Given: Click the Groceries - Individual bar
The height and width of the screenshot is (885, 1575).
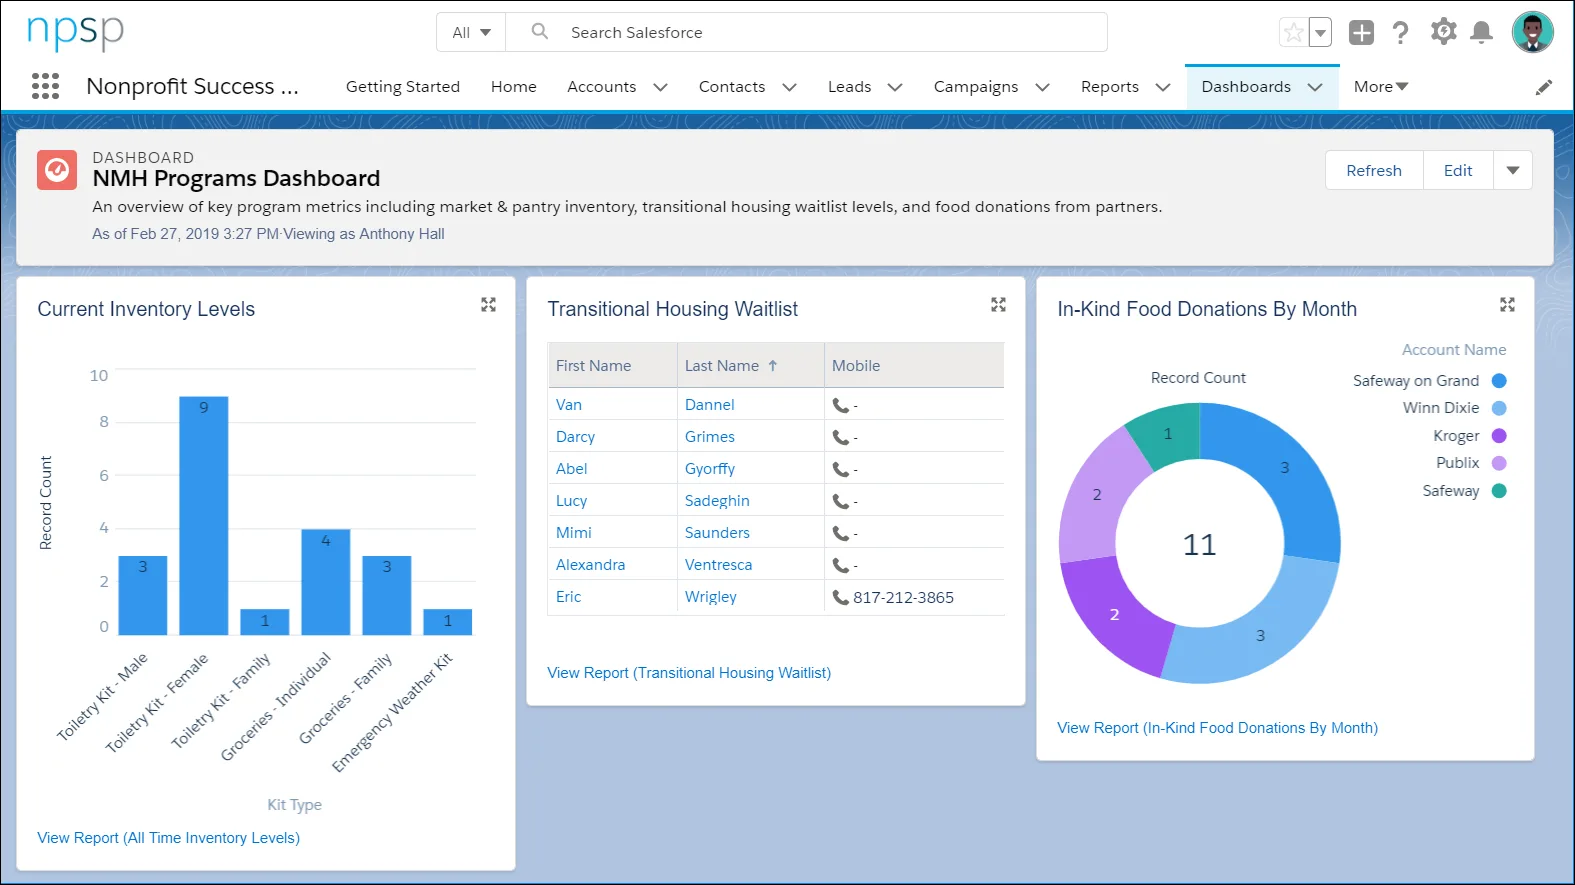Looking at the screenshot, I should (x=326, y=582).
